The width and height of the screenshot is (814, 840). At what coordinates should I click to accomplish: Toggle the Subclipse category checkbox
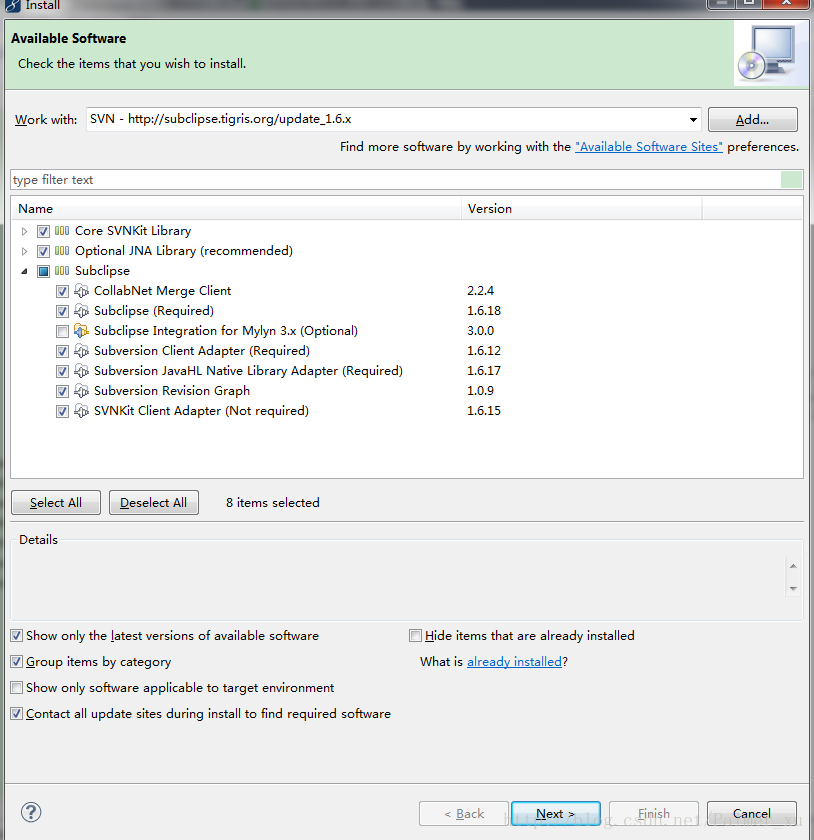coord(43,271)
